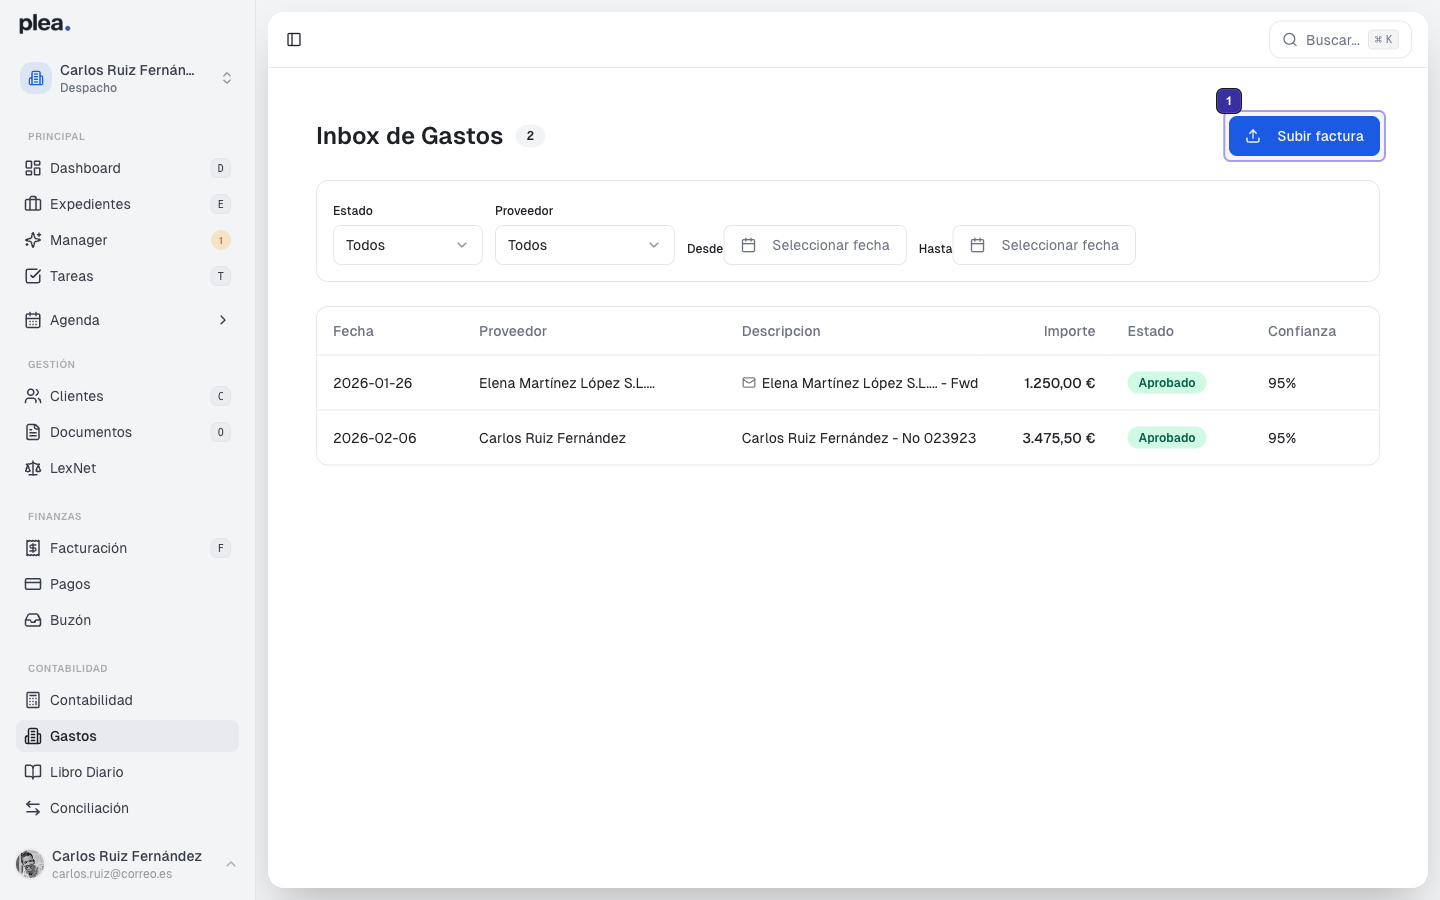
Task: Click carlos.ruiz@correo.es email text
Action: [x=112, y=874]
